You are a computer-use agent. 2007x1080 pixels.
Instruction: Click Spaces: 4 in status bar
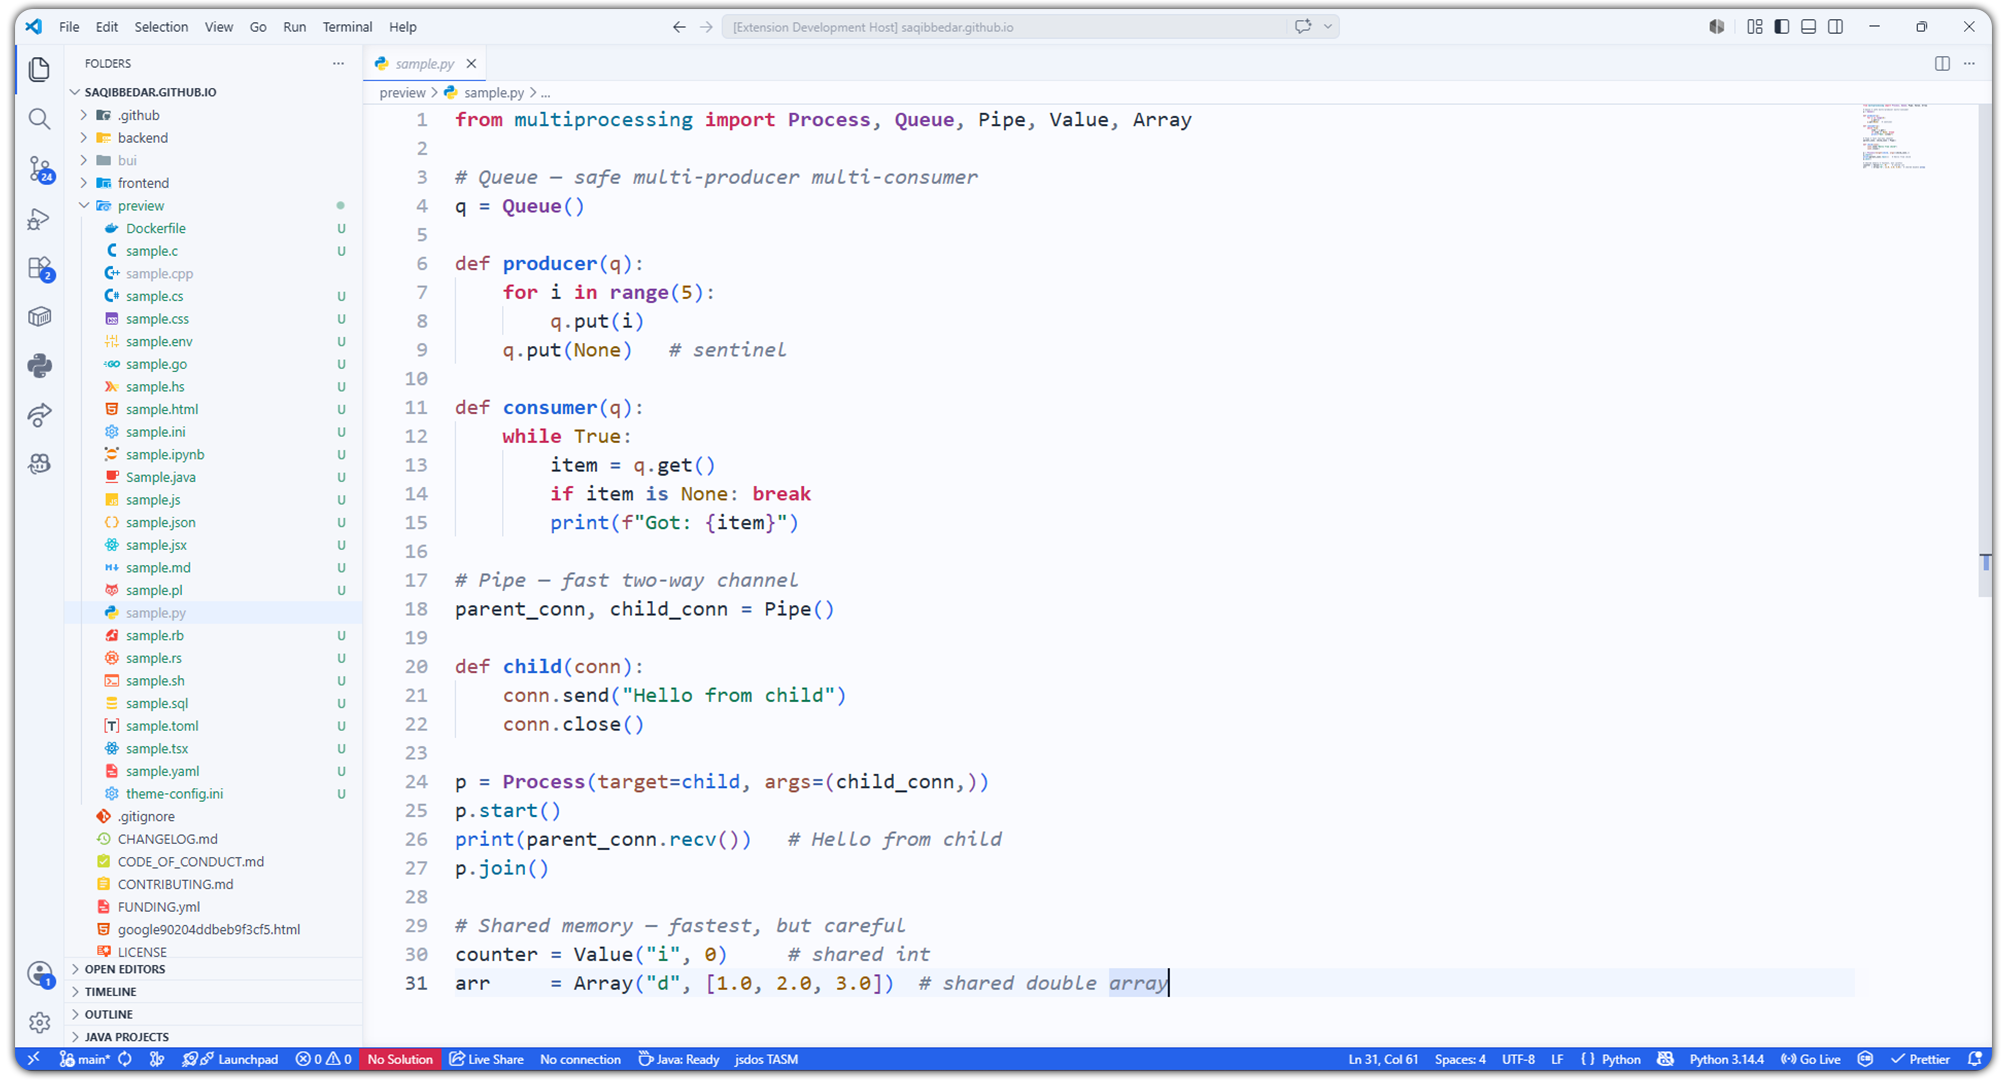(1460, 1059)
